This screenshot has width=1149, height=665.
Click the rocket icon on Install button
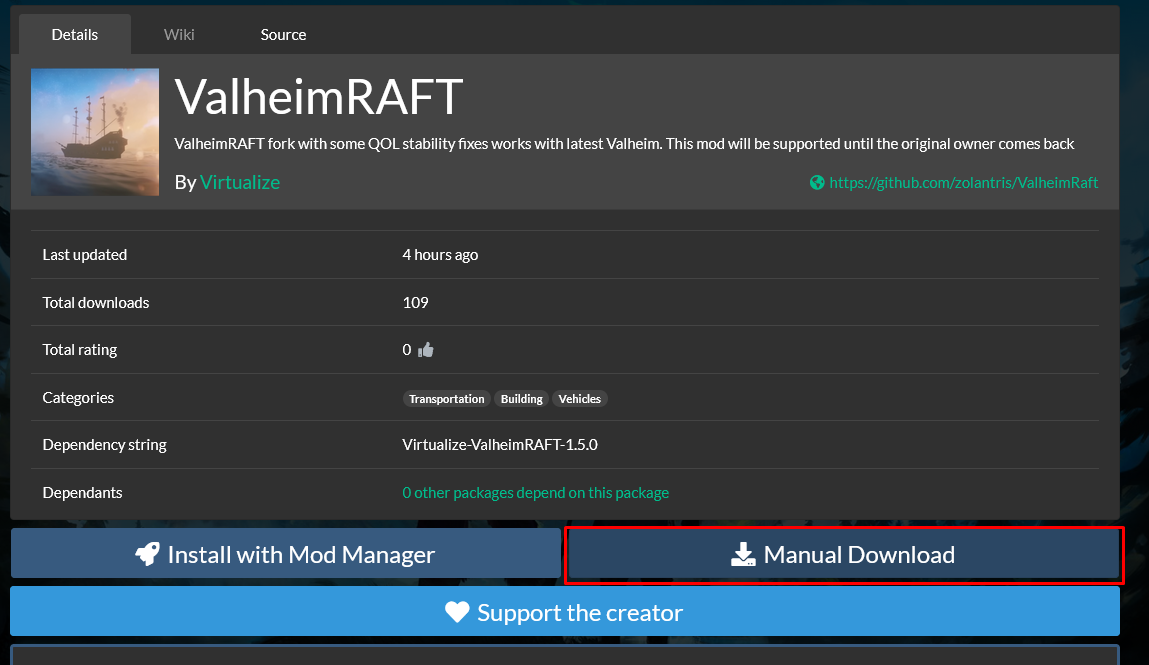pos(147,554)
